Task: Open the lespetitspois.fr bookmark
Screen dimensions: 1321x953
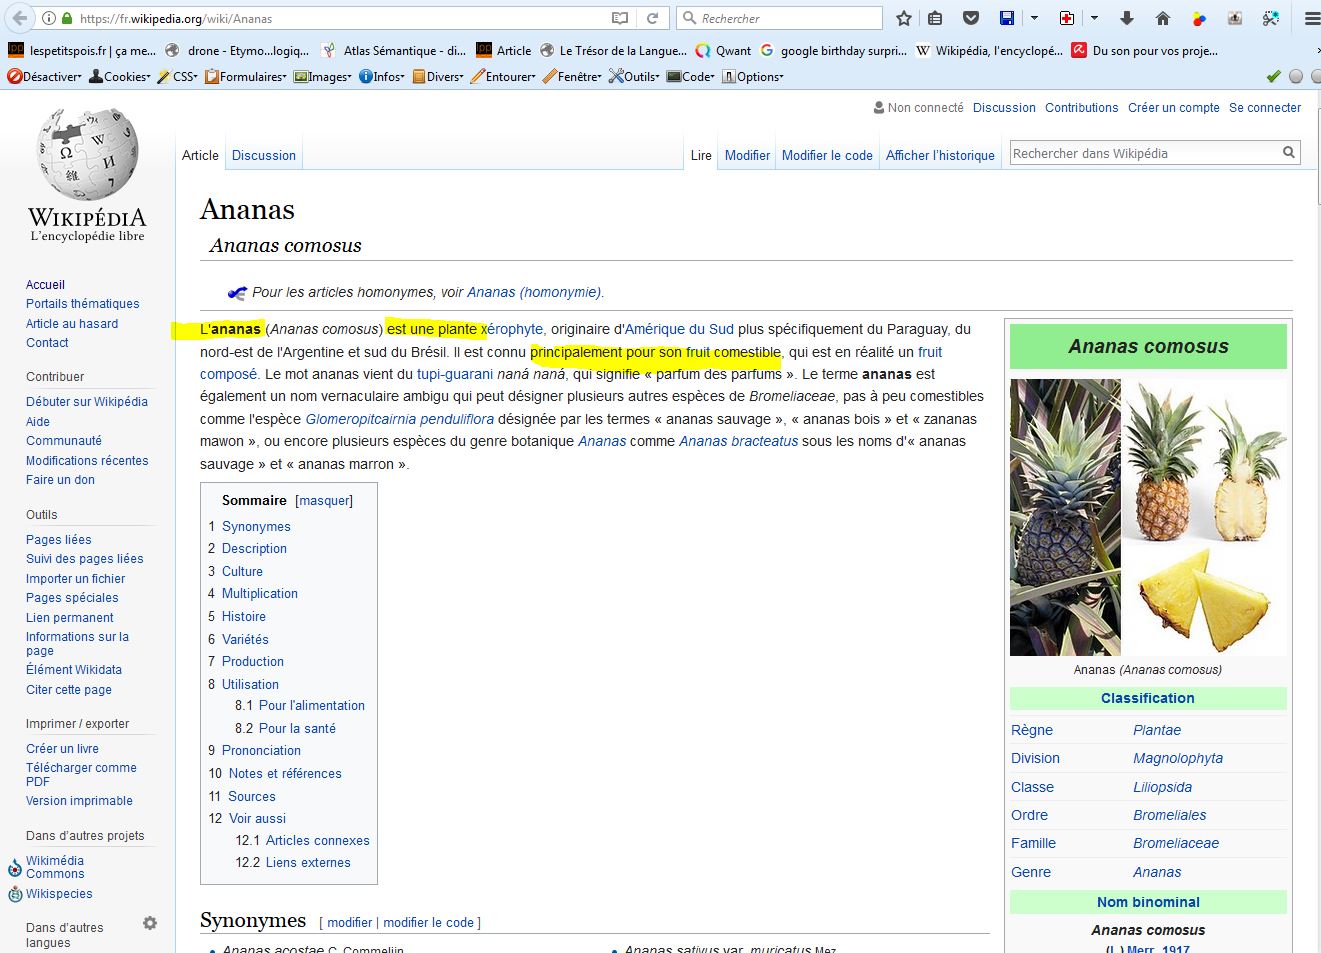Action: point(81,50)
